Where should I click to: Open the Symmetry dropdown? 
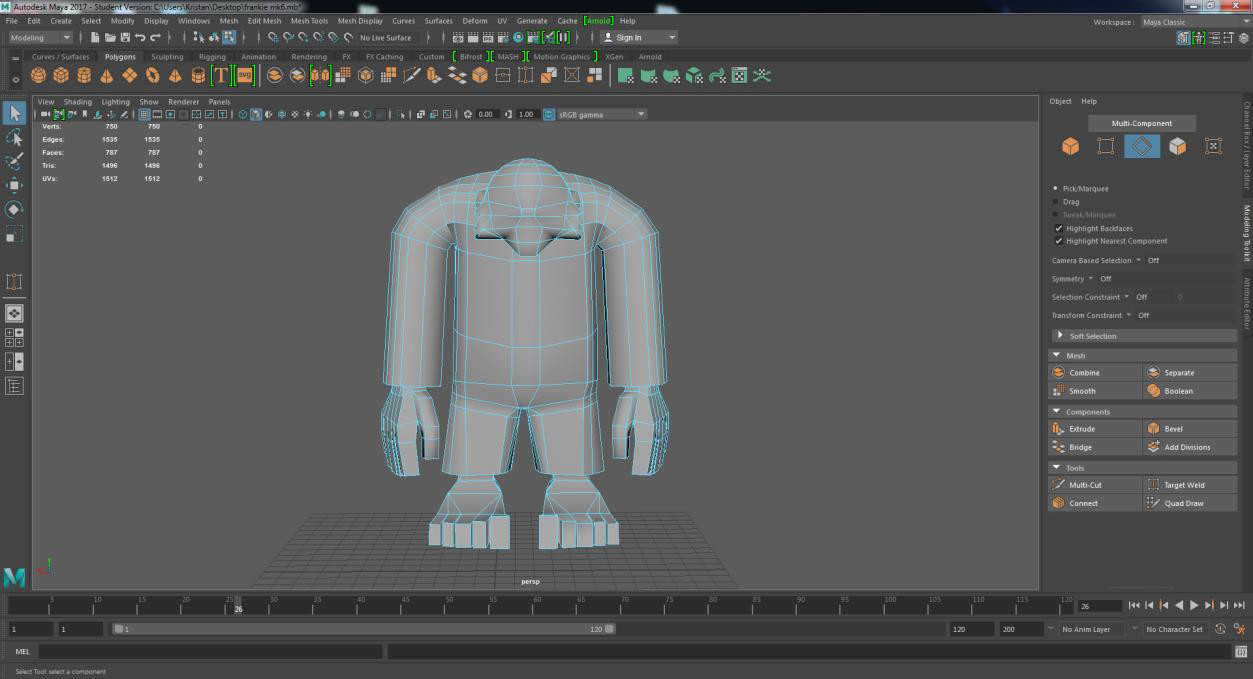[1091, 278]
